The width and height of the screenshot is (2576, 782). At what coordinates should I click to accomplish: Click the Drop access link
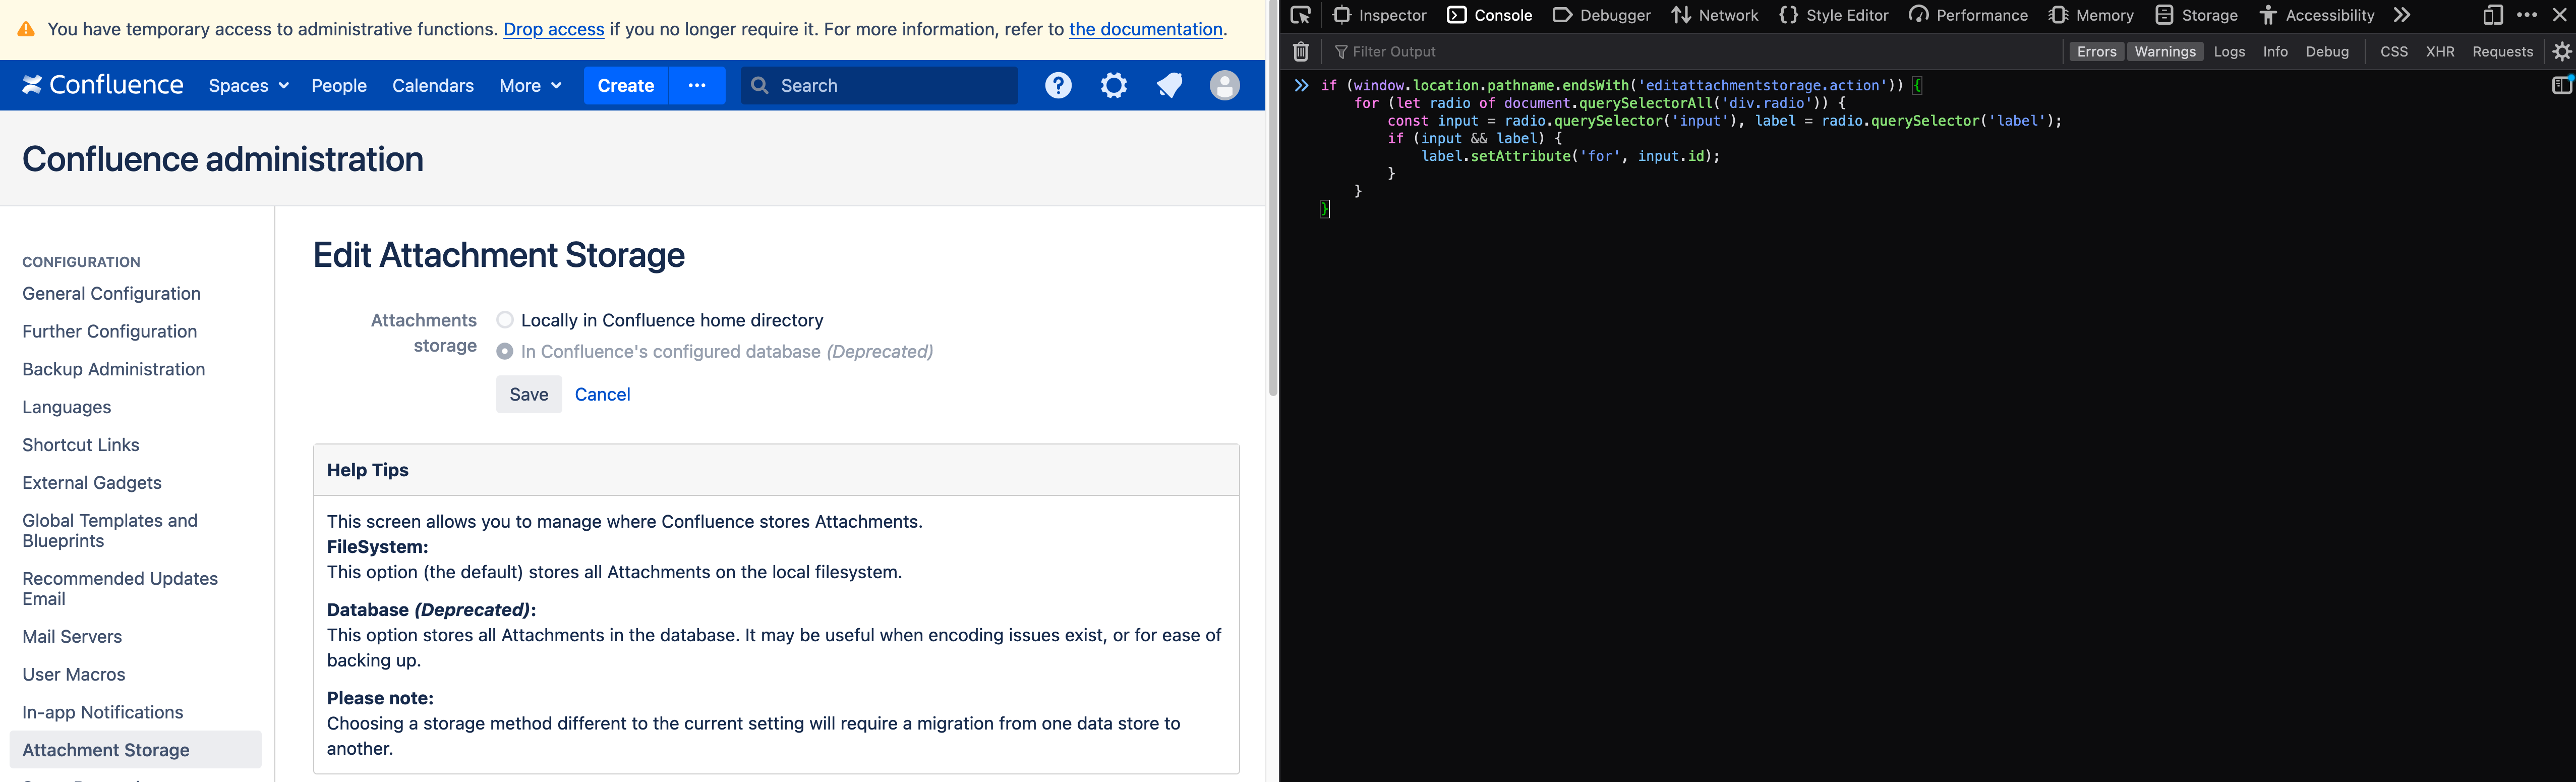(x=553, y=30)
